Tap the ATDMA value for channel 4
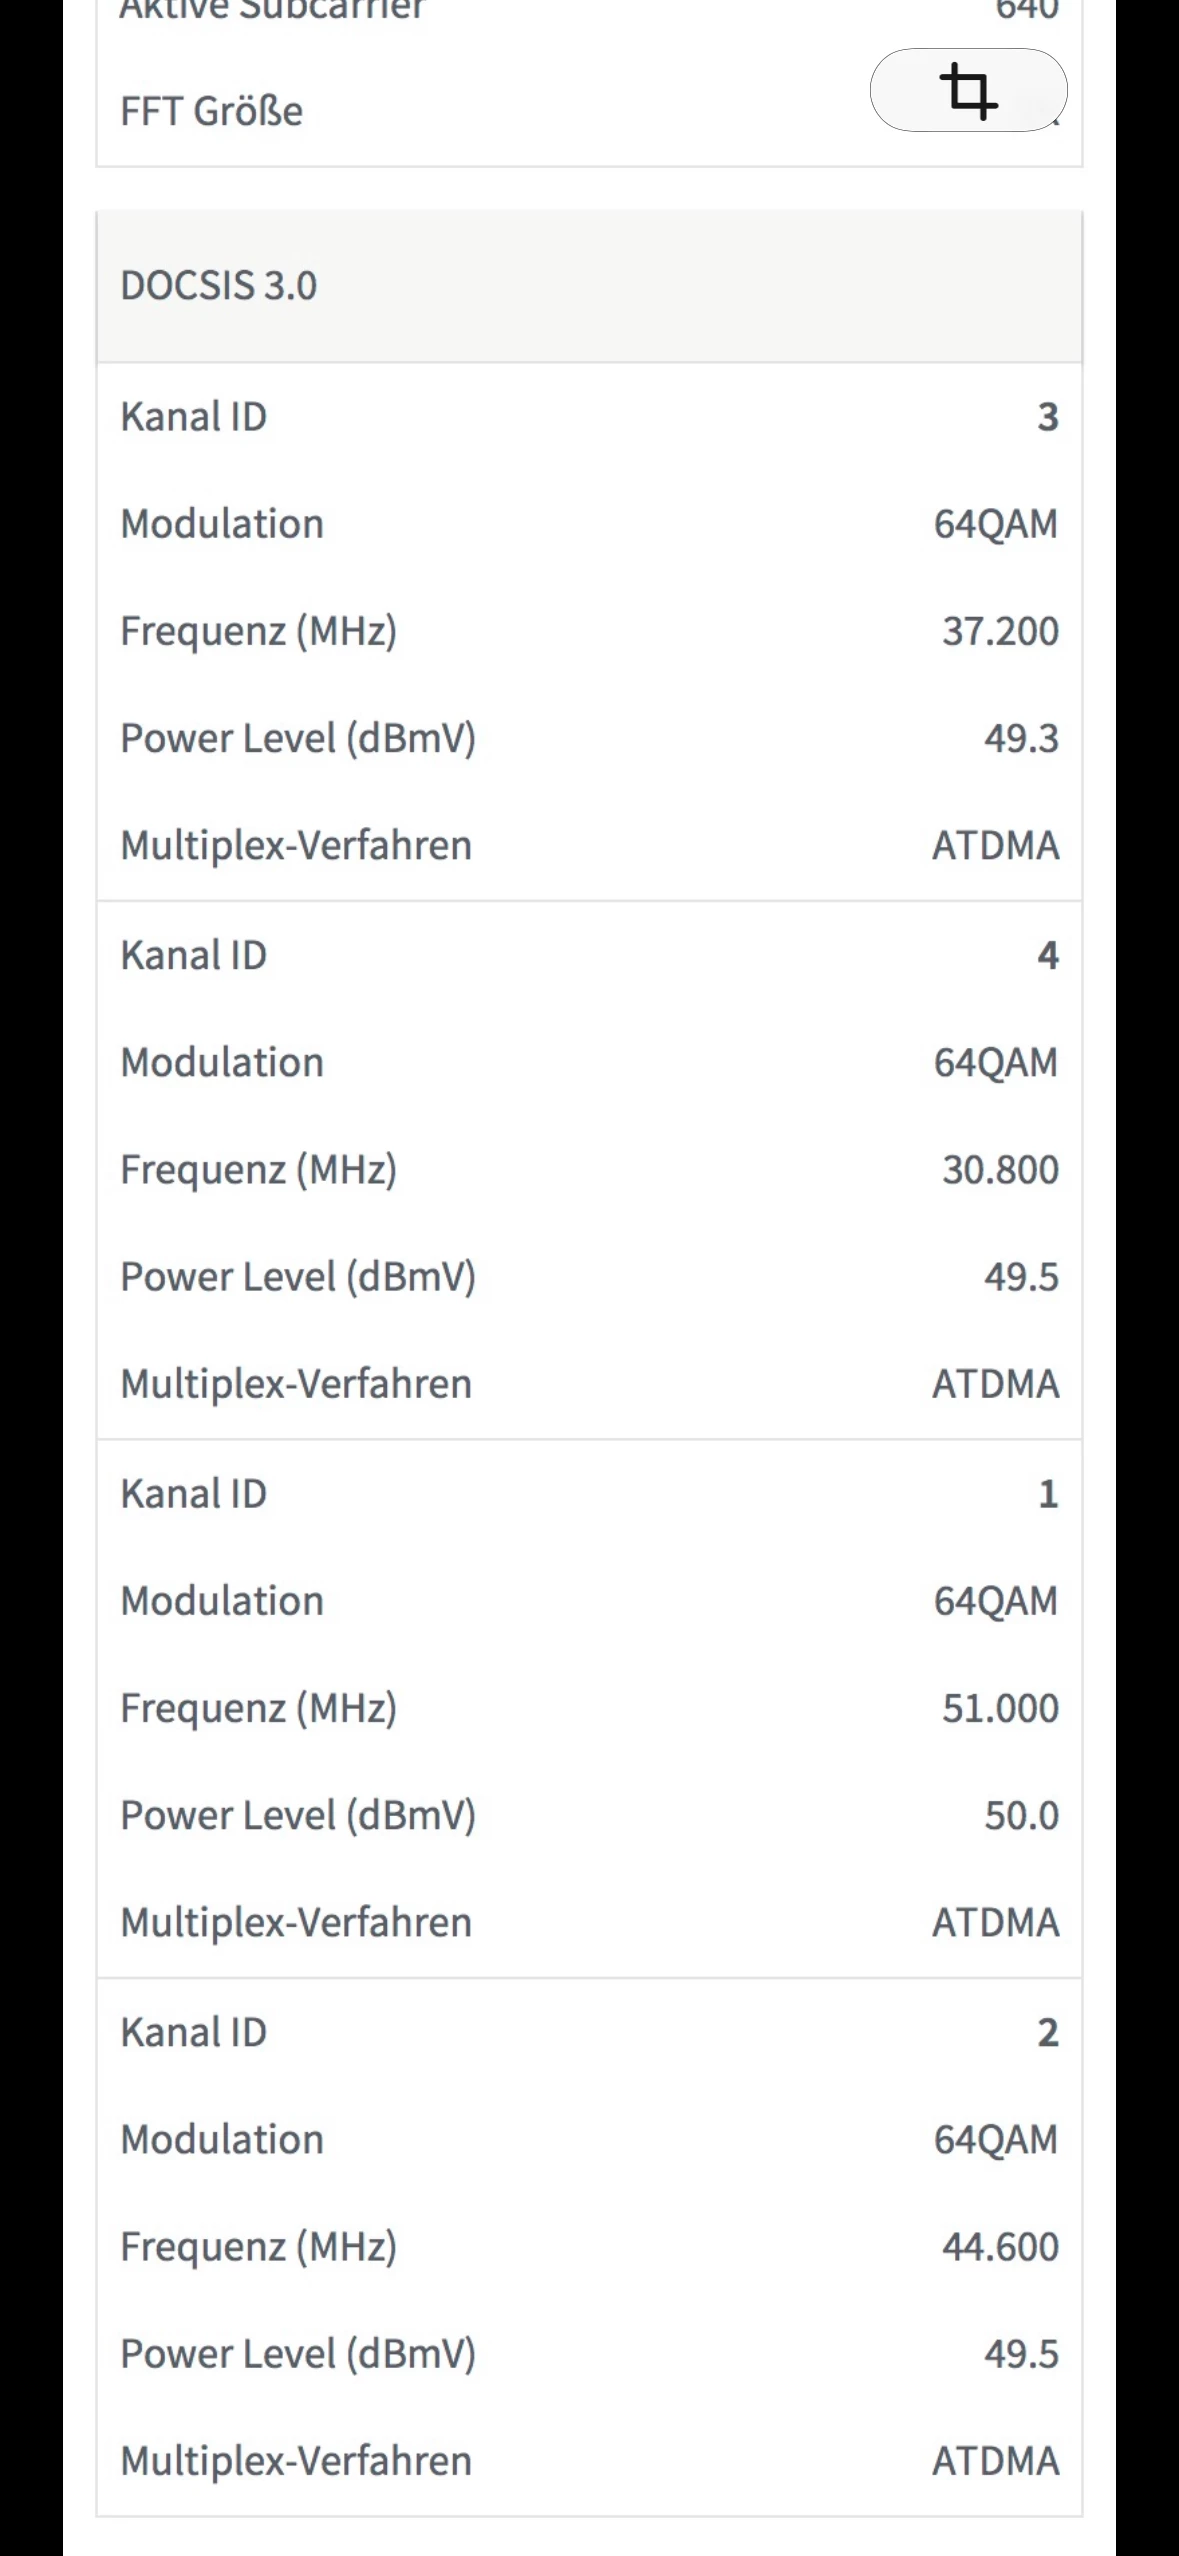This screenshot has height=2556, width=1179. [x=995, y=1384]
